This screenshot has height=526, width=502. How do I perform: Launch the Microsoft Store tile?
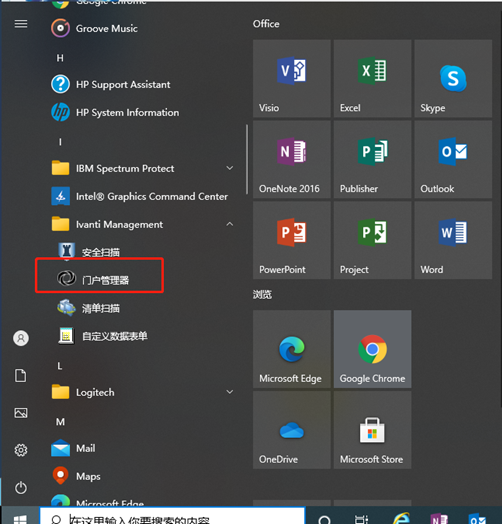(372, 430)
